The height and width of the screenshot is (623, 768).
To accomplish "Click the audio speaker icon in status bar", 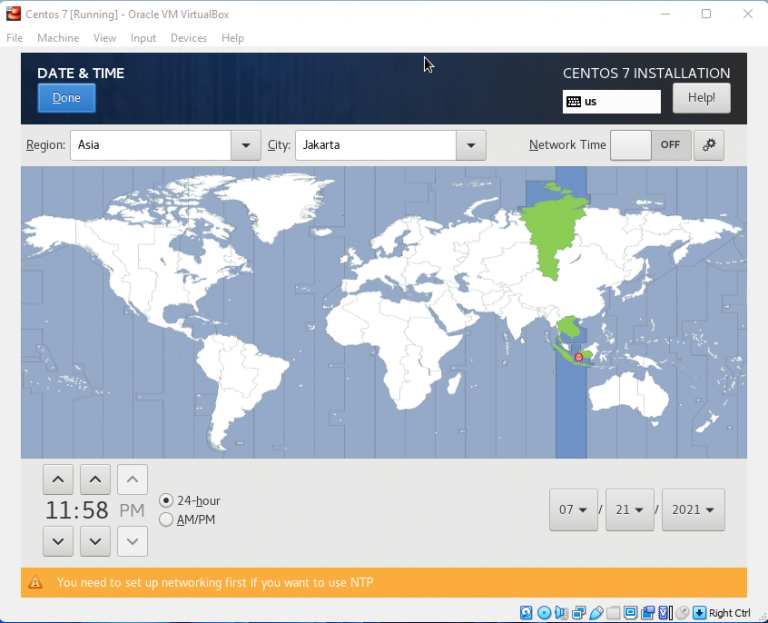I will [561, 613].
